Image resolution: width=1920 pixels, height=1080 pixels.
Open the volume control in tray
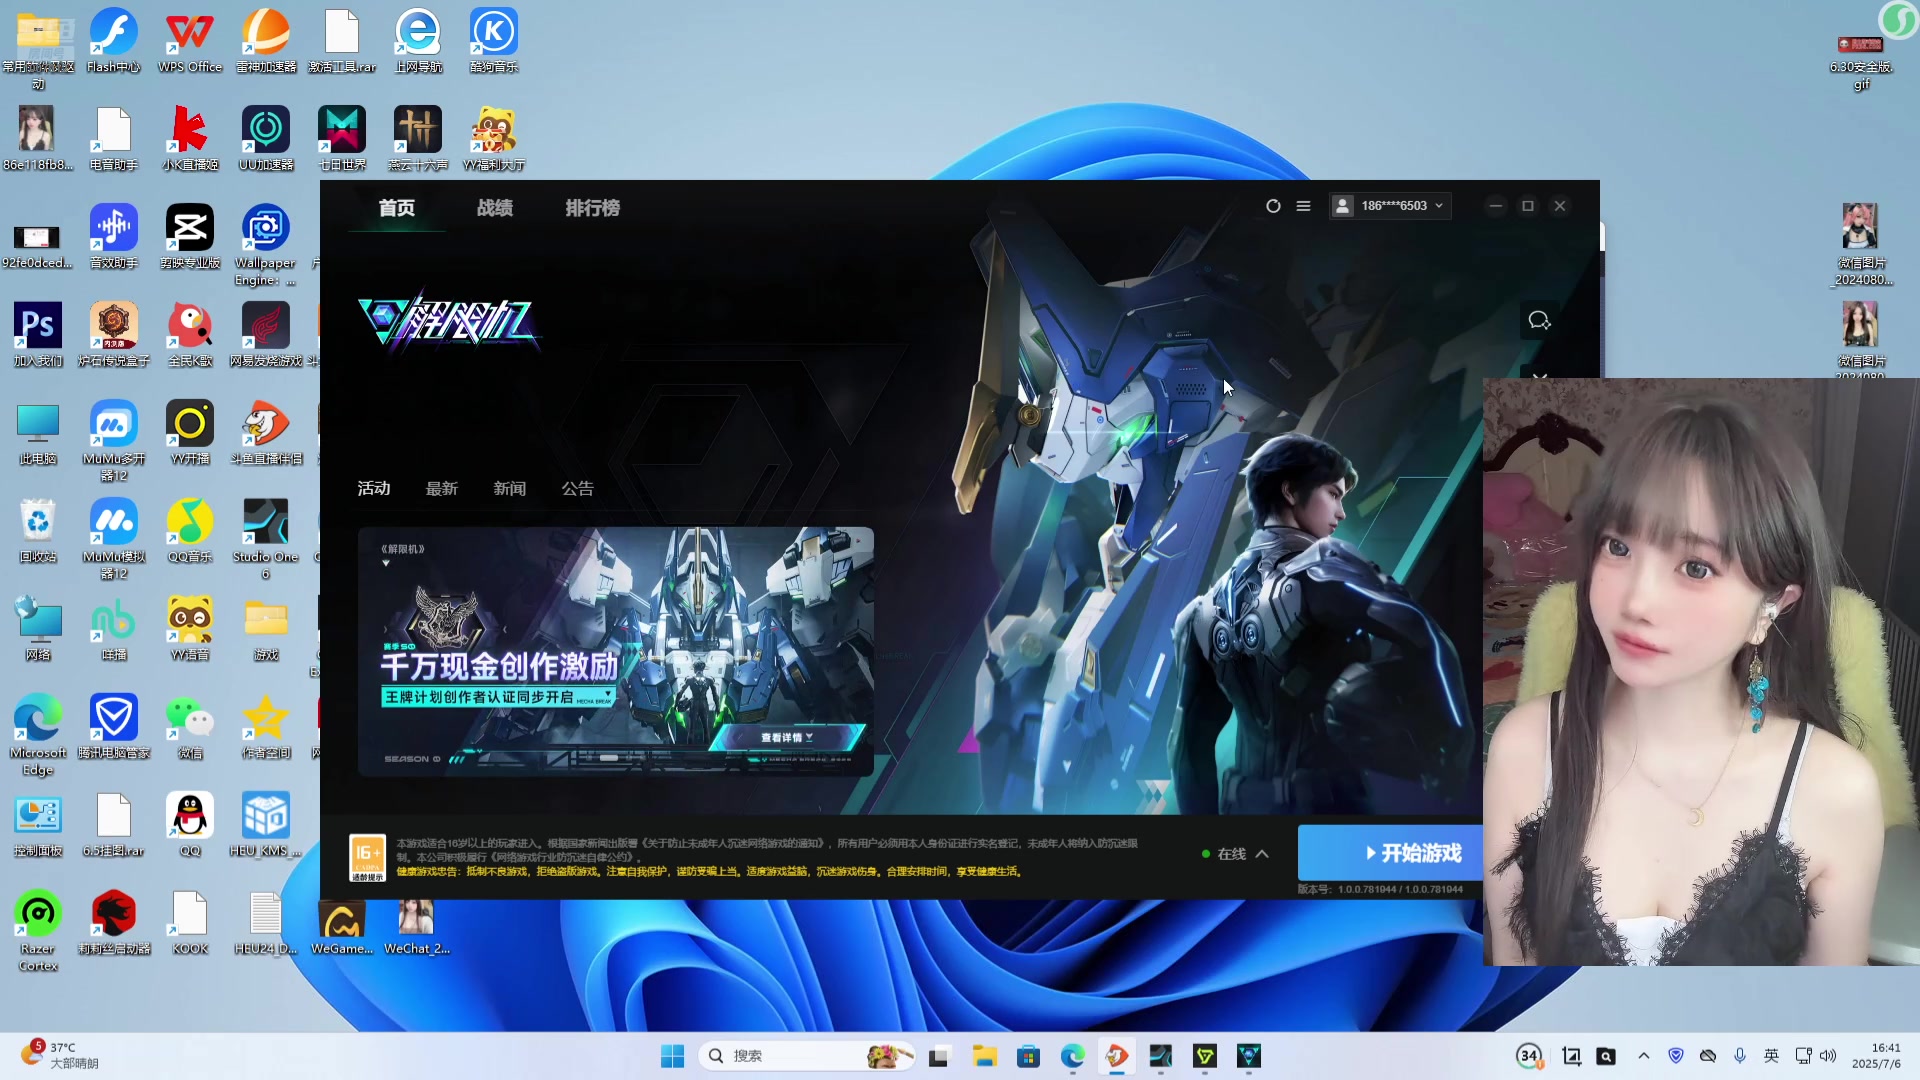pos(1828,1056)
